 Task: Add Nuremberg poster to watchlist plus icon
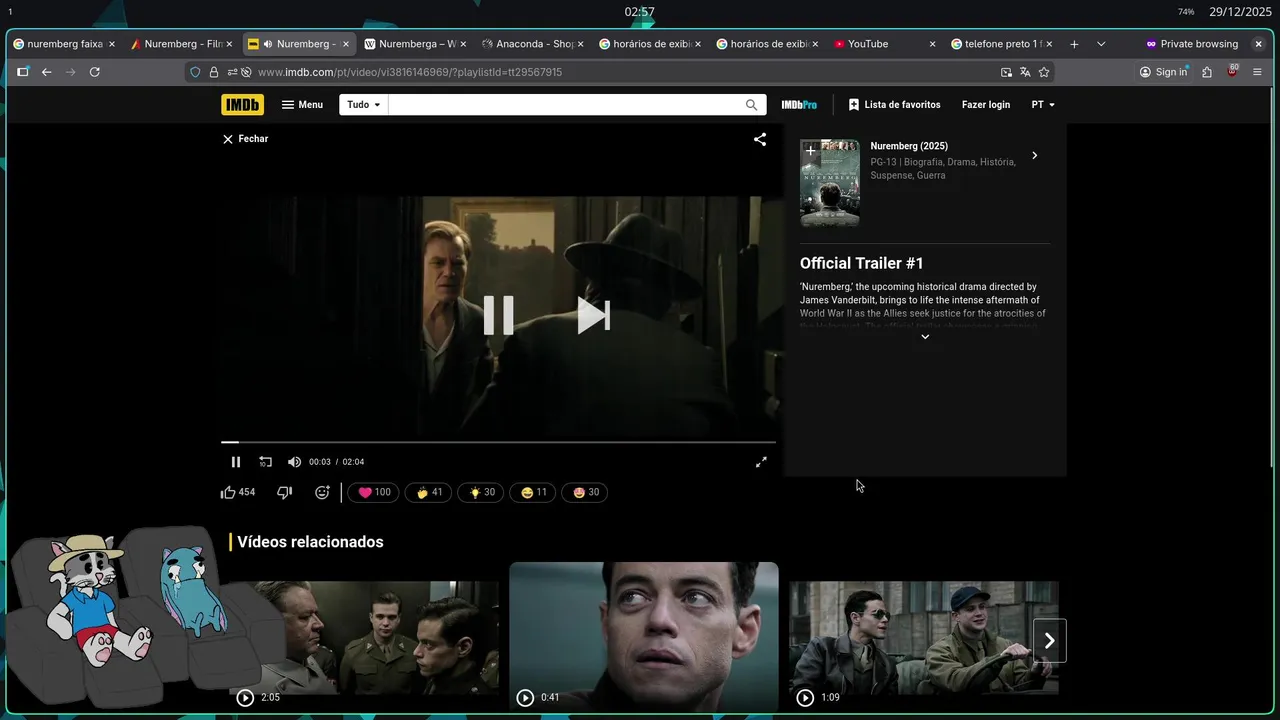(811, 151)
